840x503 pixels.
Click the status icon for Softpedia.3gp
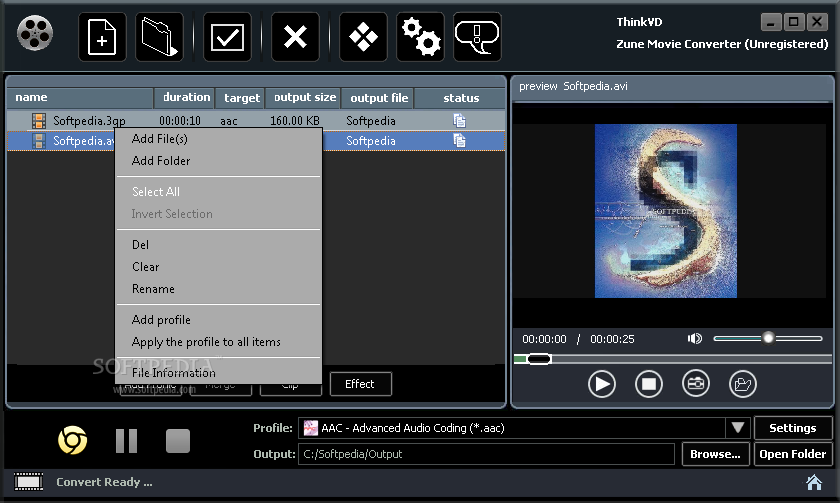coord(459,121)
